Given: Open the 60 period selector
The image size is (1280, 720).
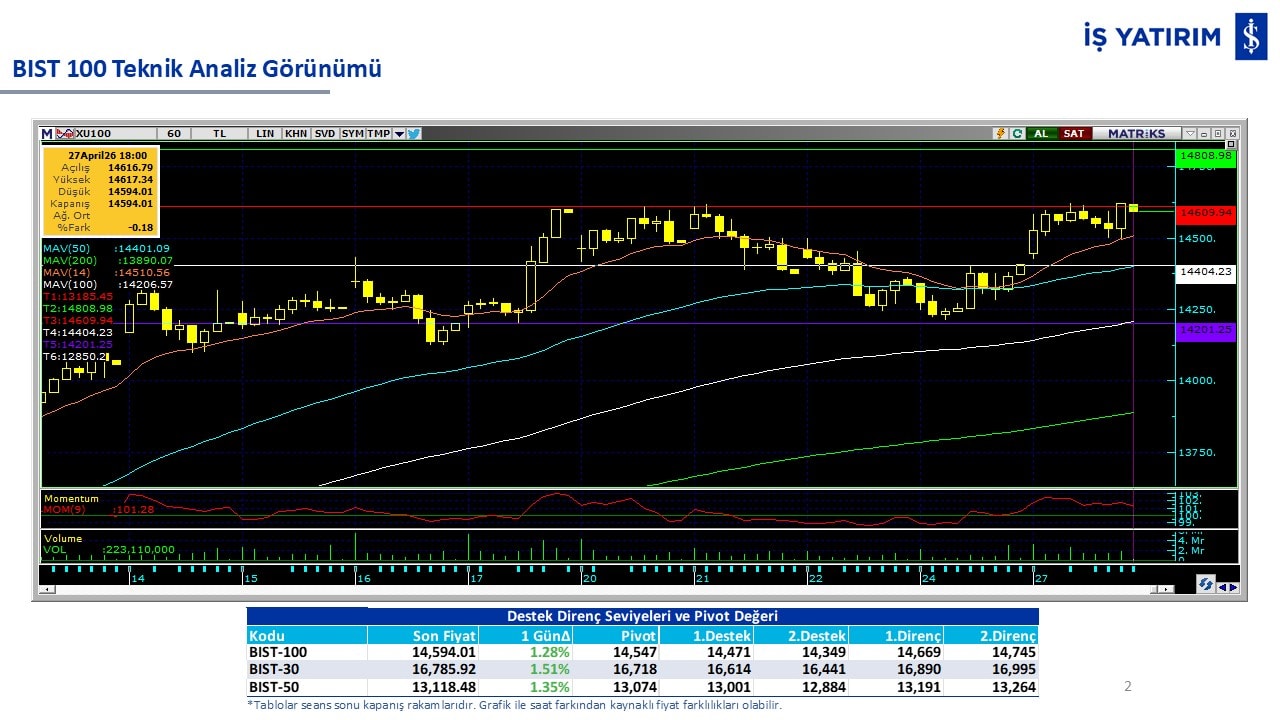Looking at the screenshot, I should tap(174, 133).
